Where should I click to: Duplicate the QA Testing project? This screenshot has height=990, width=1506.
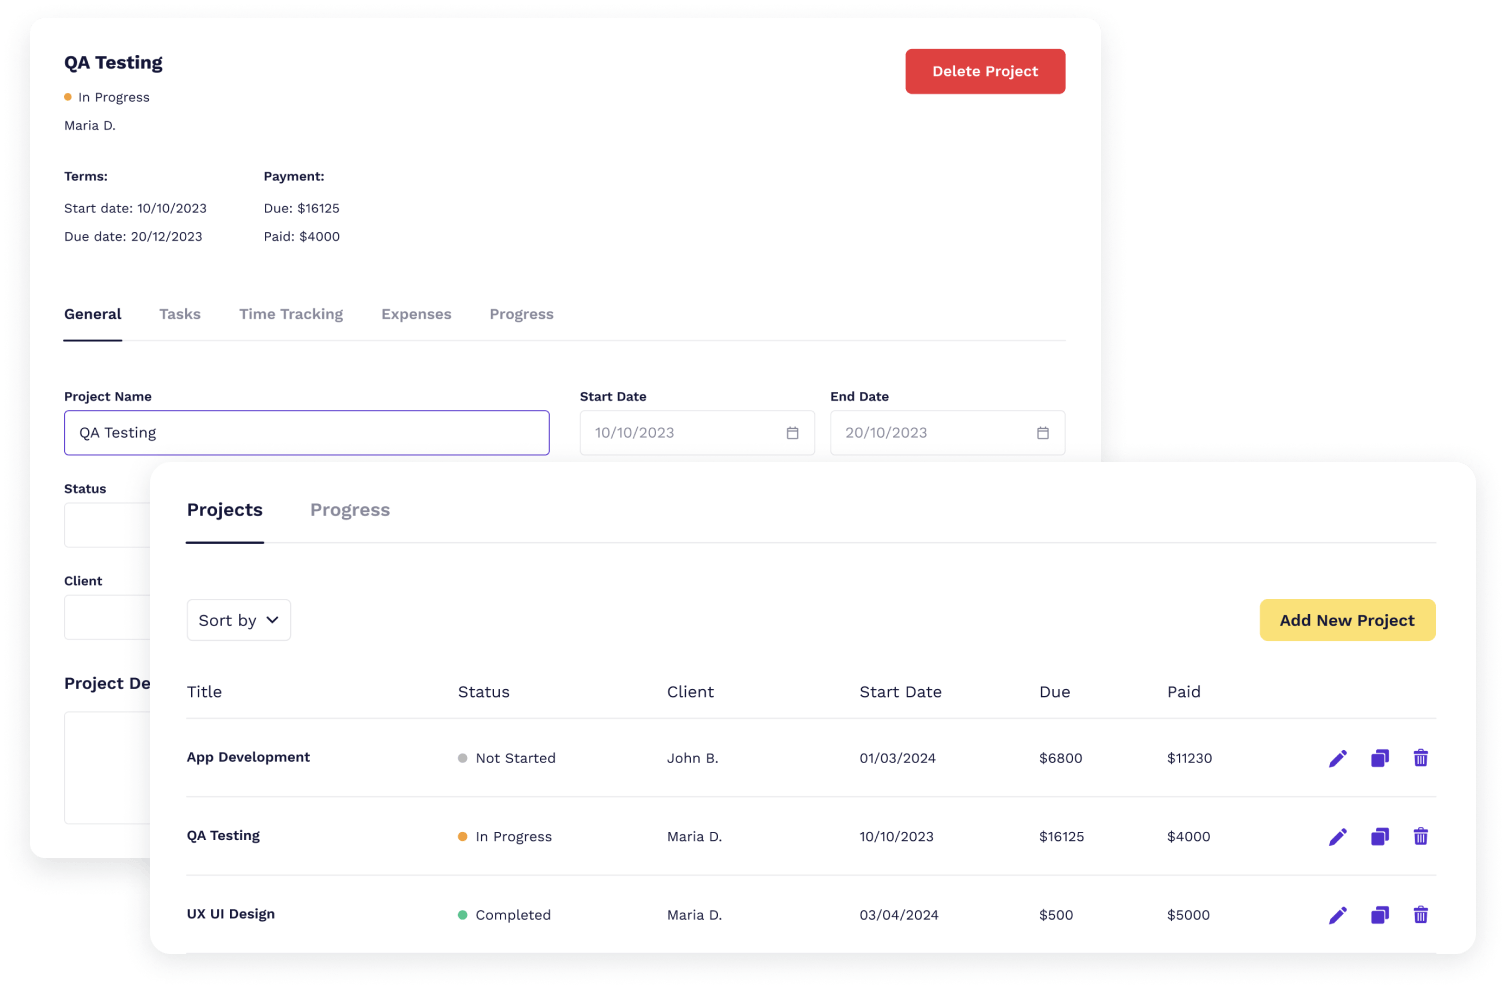(x=1380, y=836)
